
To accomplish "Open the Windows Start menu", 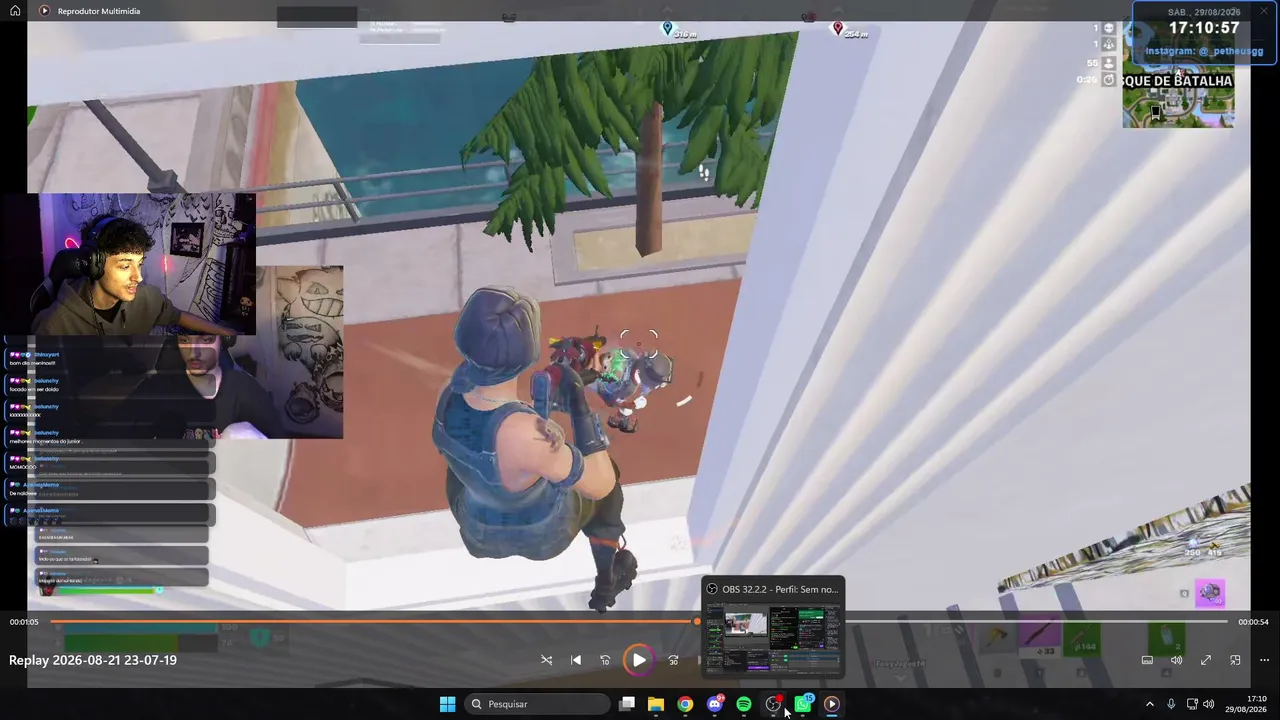I will pyautogui.click(x=447, y=704).
